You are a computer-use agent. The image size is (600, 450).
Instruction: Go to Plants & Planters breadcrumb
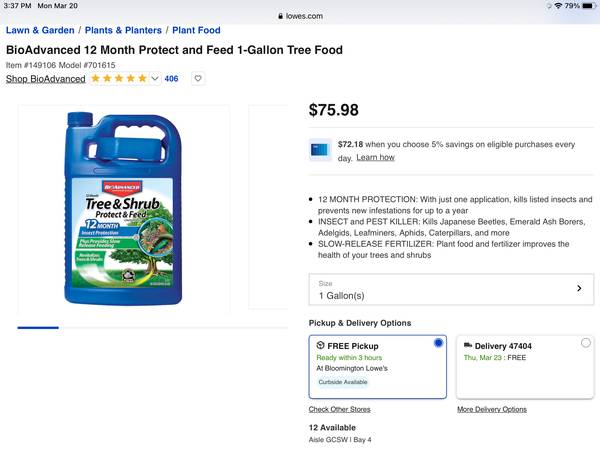[x=123, y=30]
